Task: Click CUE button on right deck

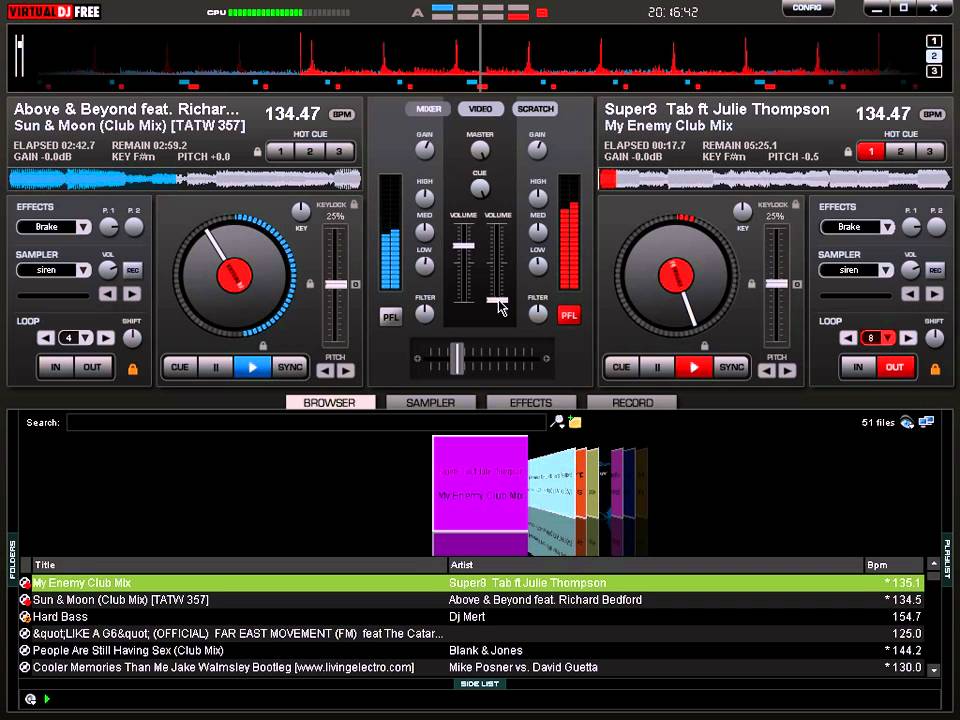Action: (621, 367)
